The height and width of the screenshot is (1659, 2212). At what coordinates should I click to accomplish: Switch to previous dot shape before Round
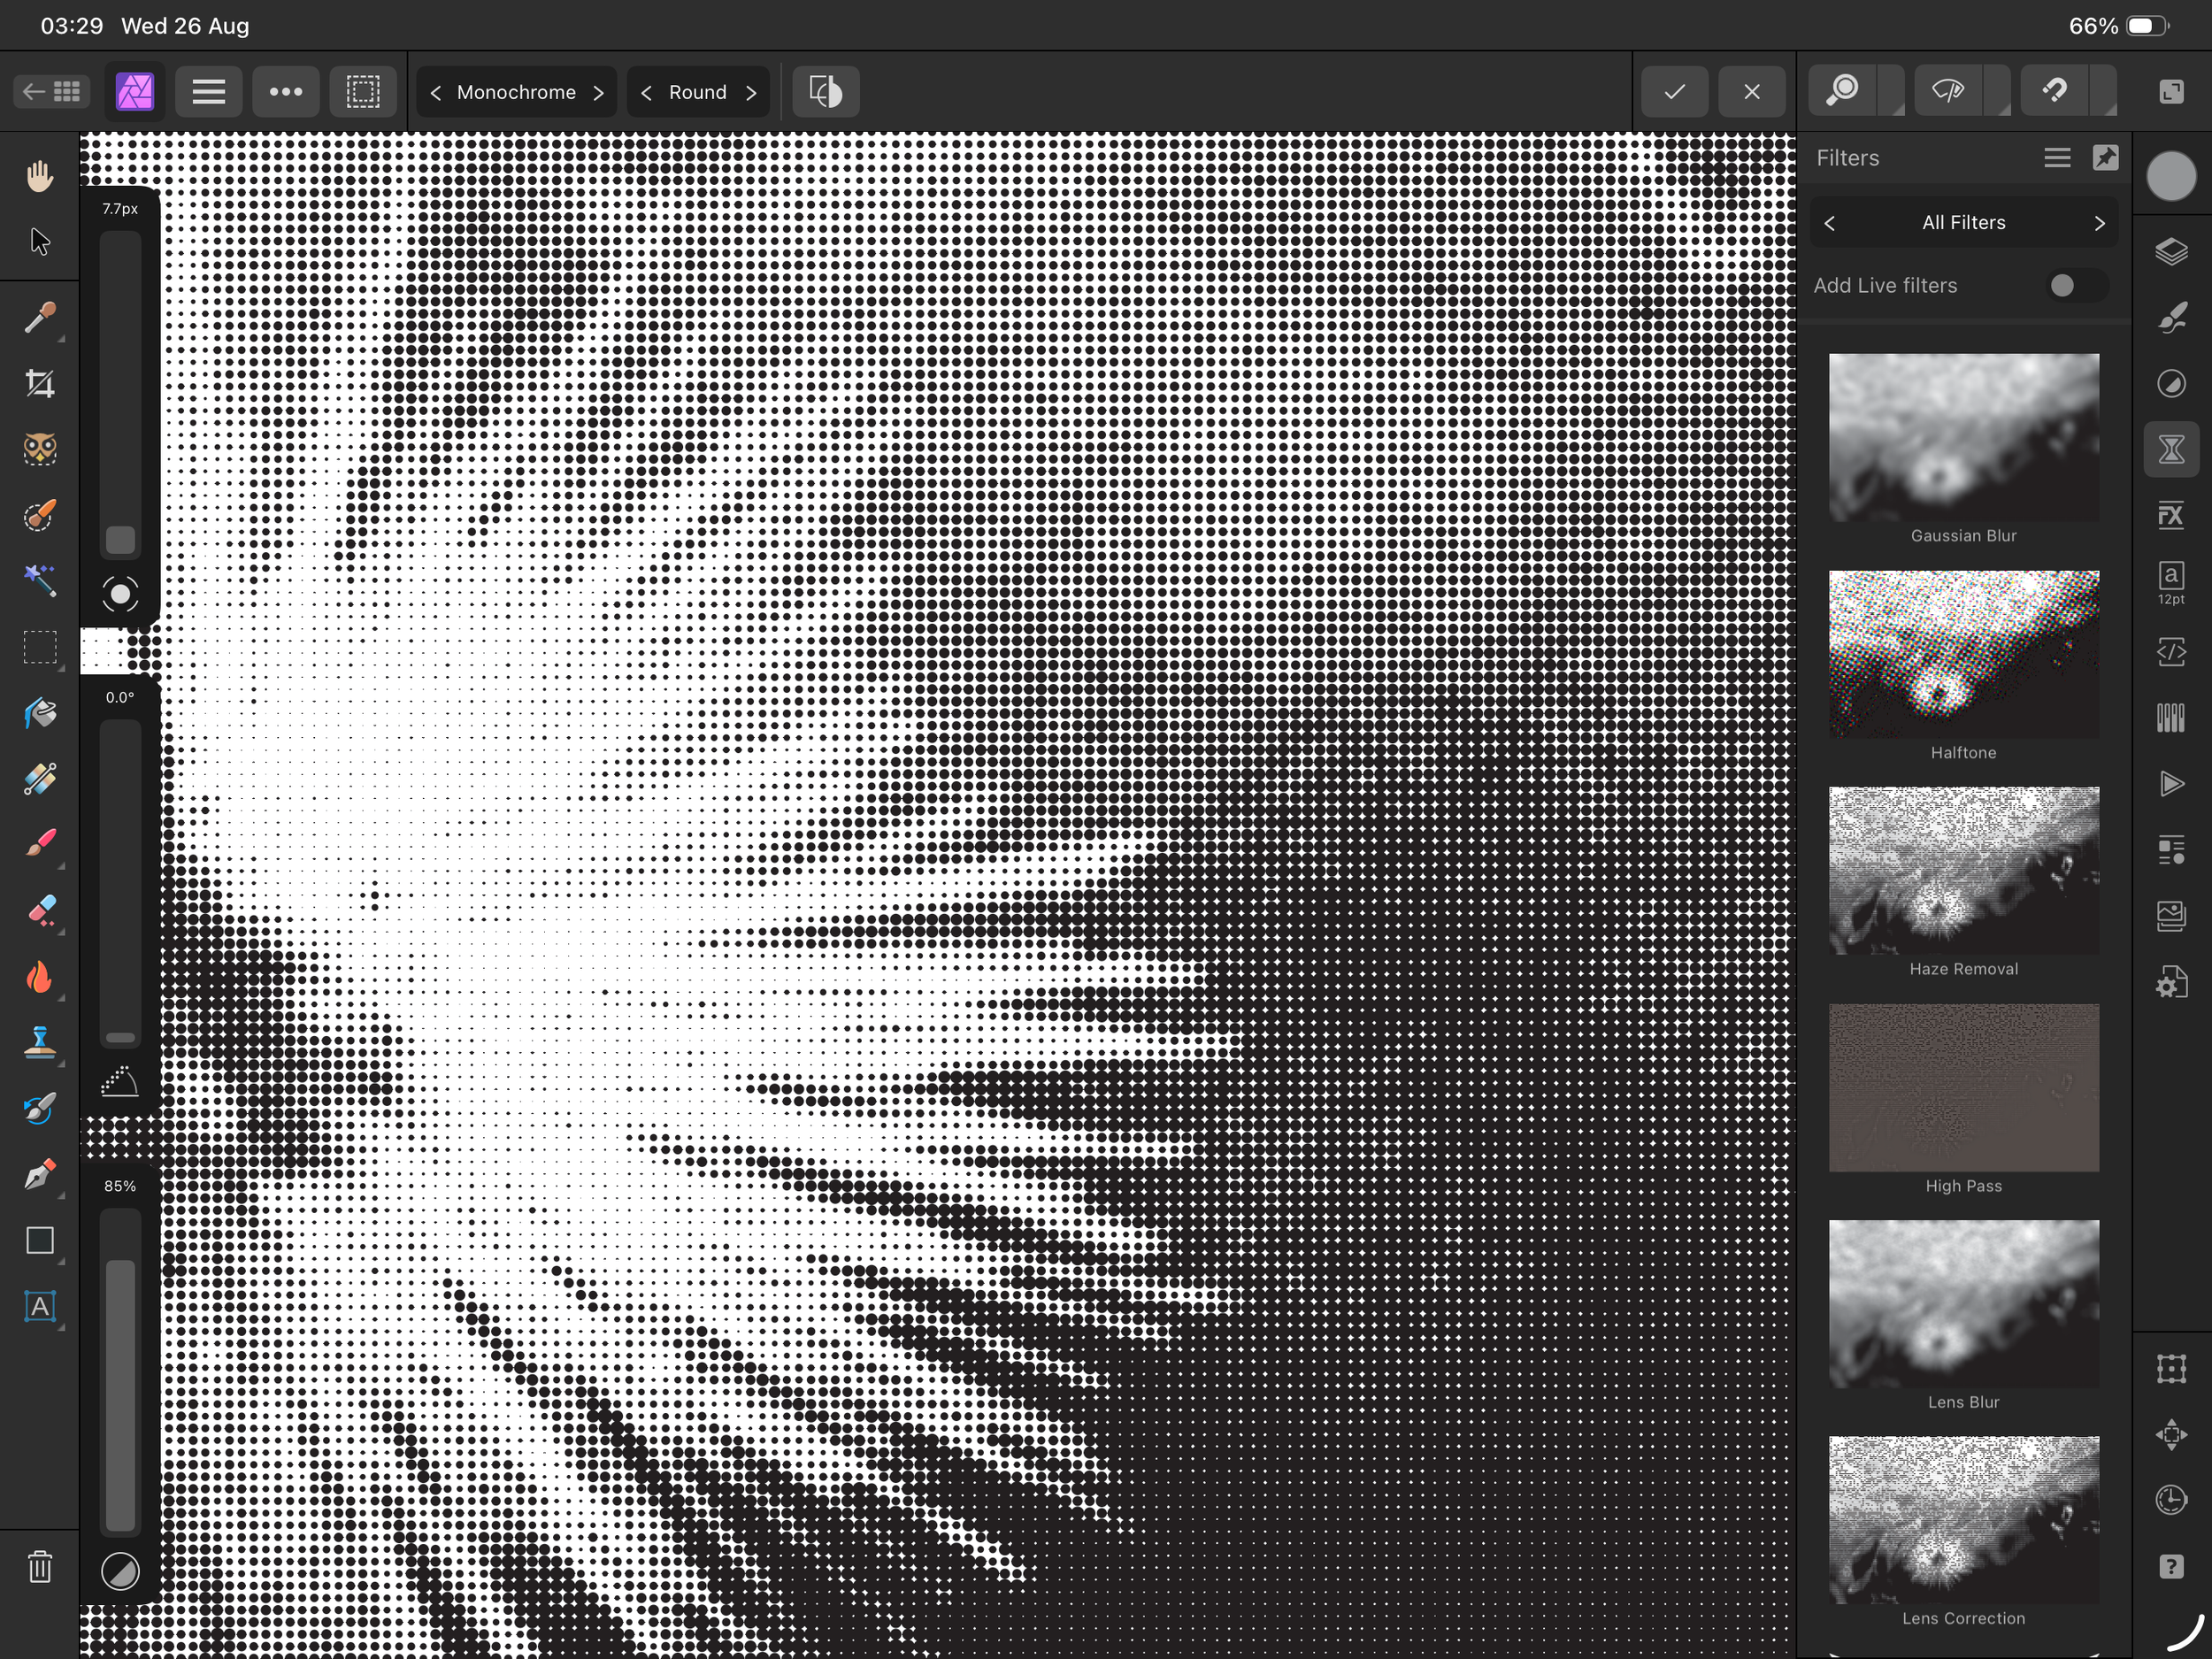pyautogui.click(x=646, y=93)
